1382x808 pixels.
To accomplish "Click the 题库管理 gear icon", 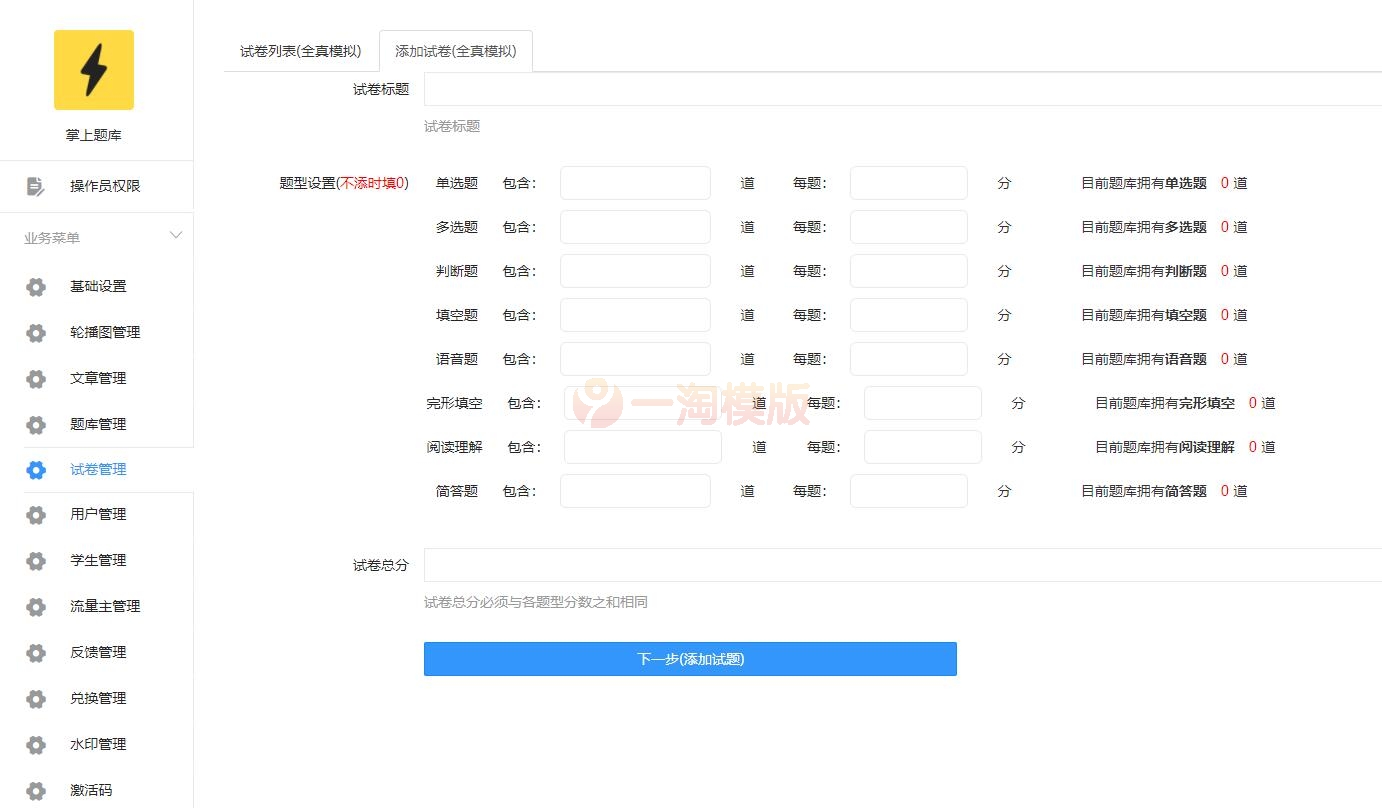I will [36, 424].
